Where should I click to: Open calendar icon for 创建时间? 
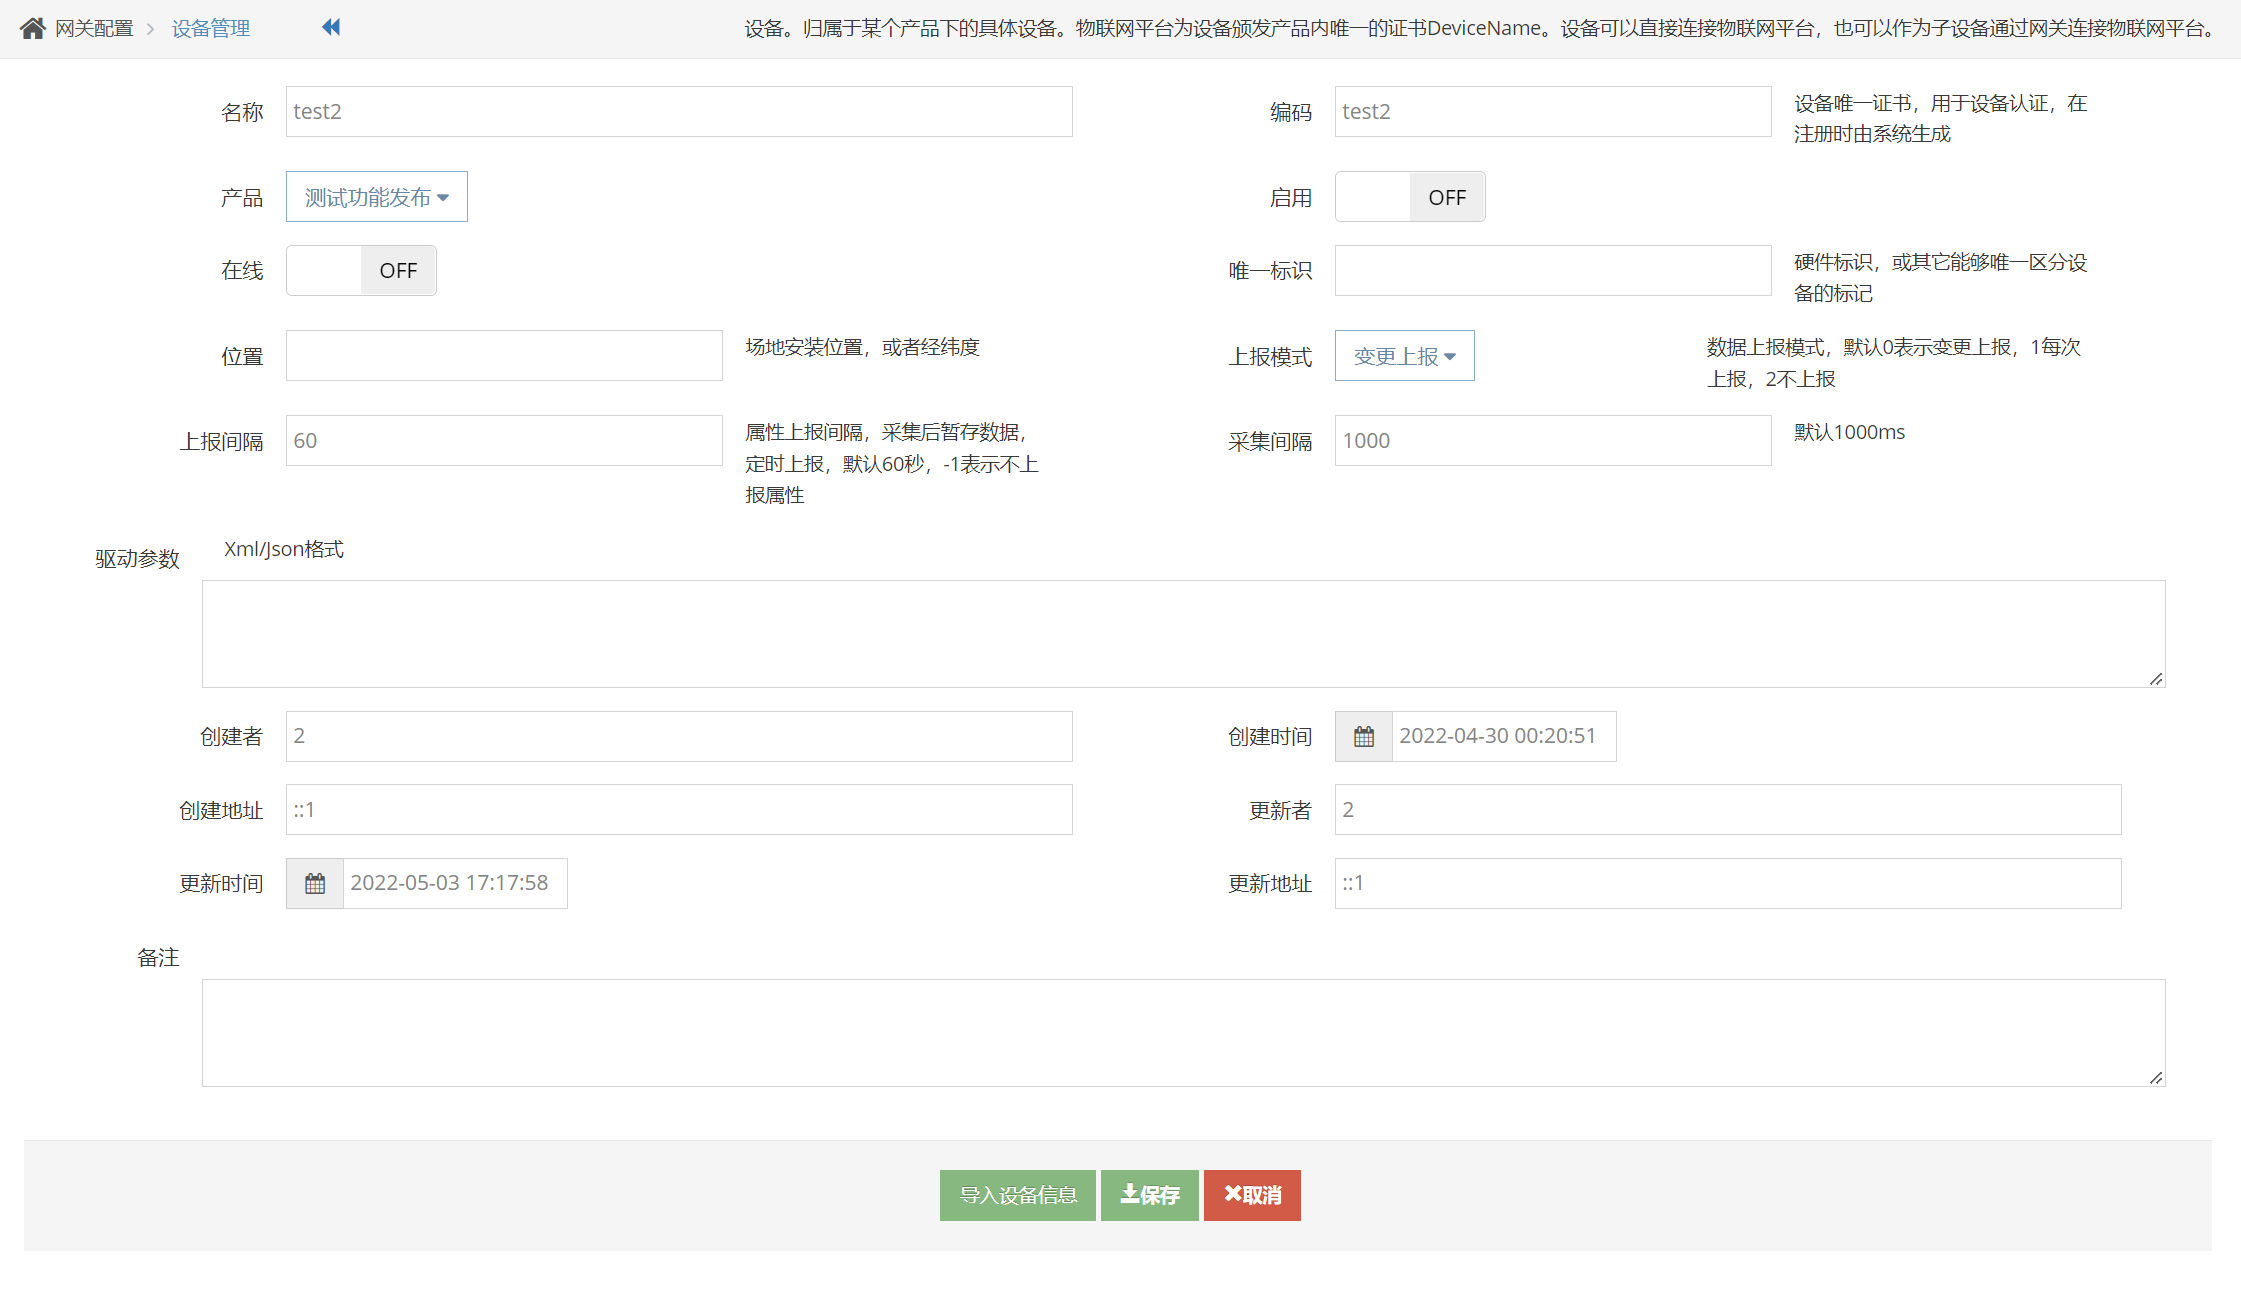[x=1363, y=737]
